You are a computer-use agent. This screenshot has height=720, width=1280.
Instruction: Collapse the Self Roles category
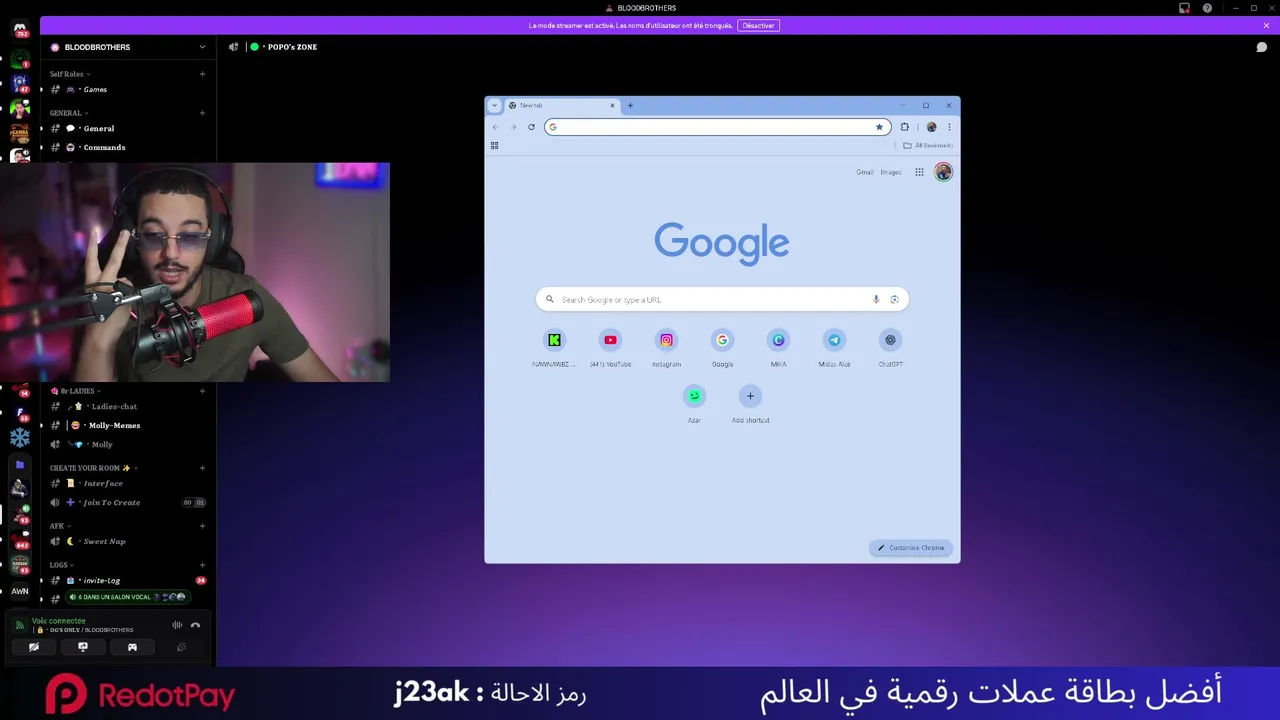pos(70,74)
